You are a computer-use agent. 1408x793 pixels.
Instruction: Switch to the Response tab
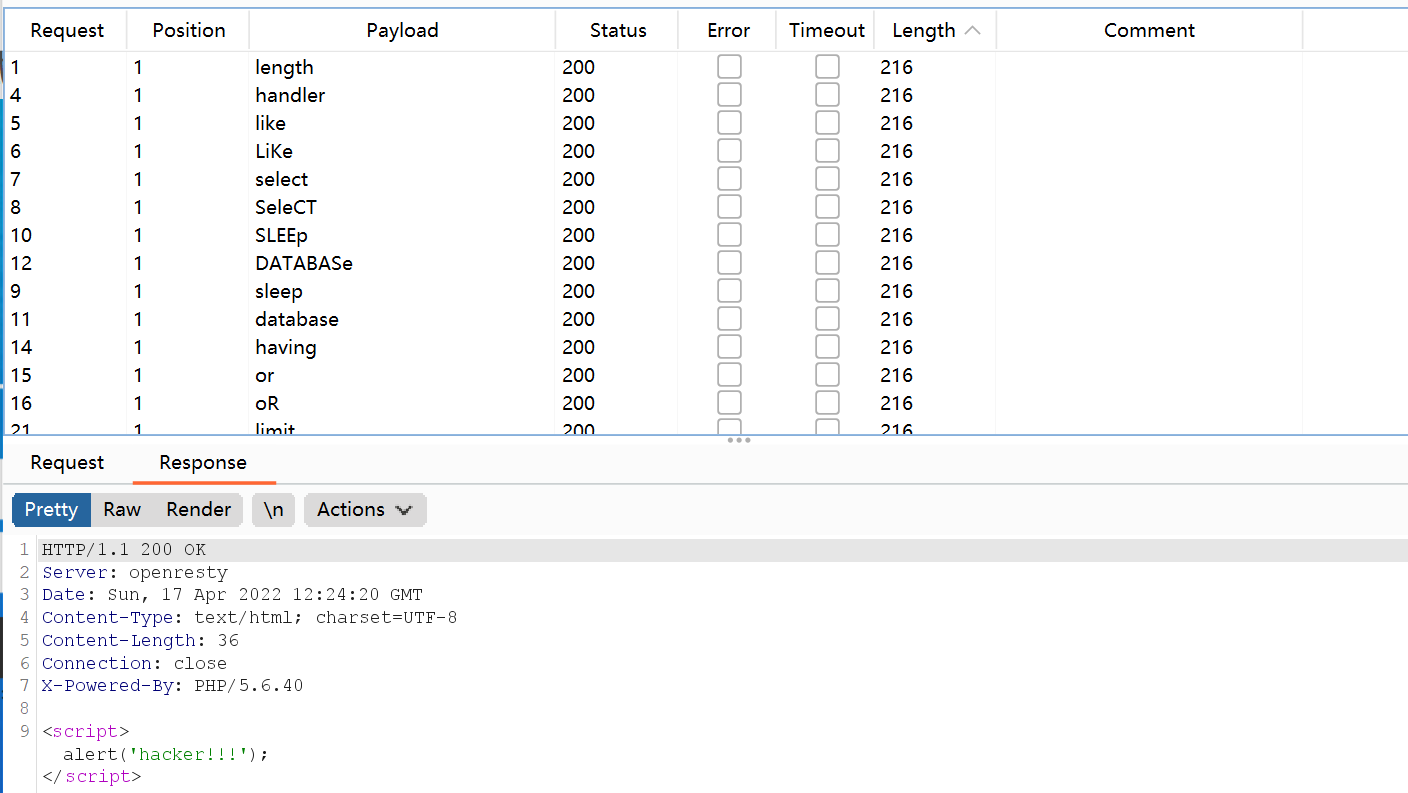pos(203,463)
